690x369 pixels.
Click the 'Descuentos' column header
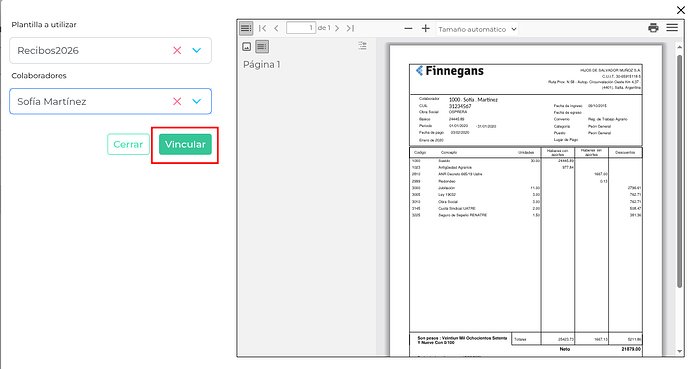[x=625, y=153]
